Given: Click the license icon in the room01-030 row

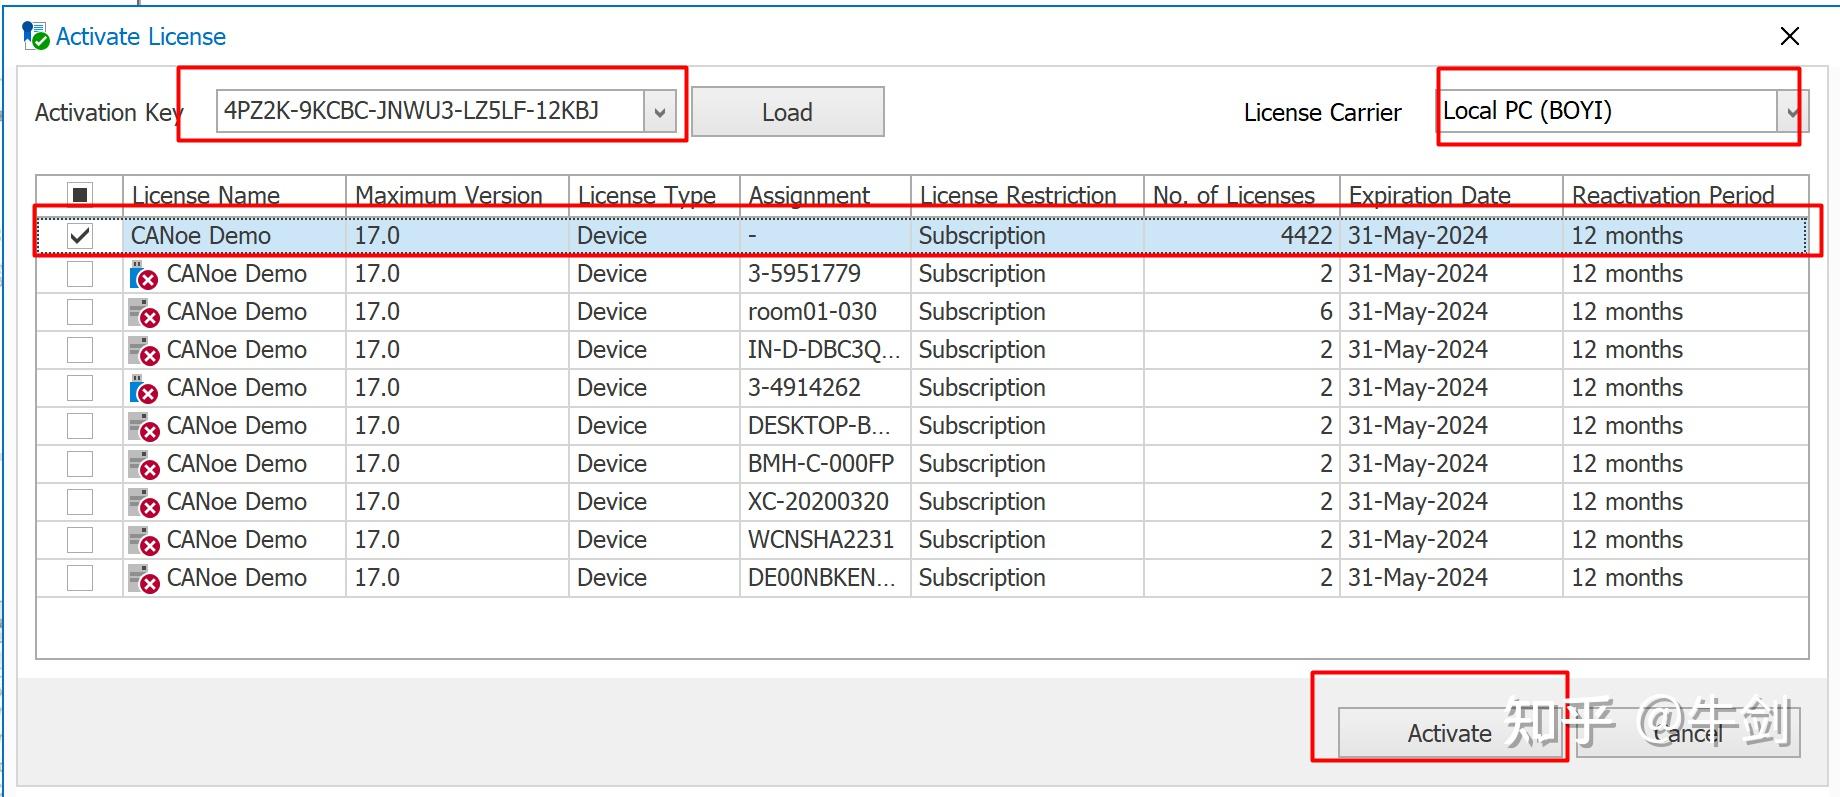Looking at the screenshot, I should pos(144,313).
